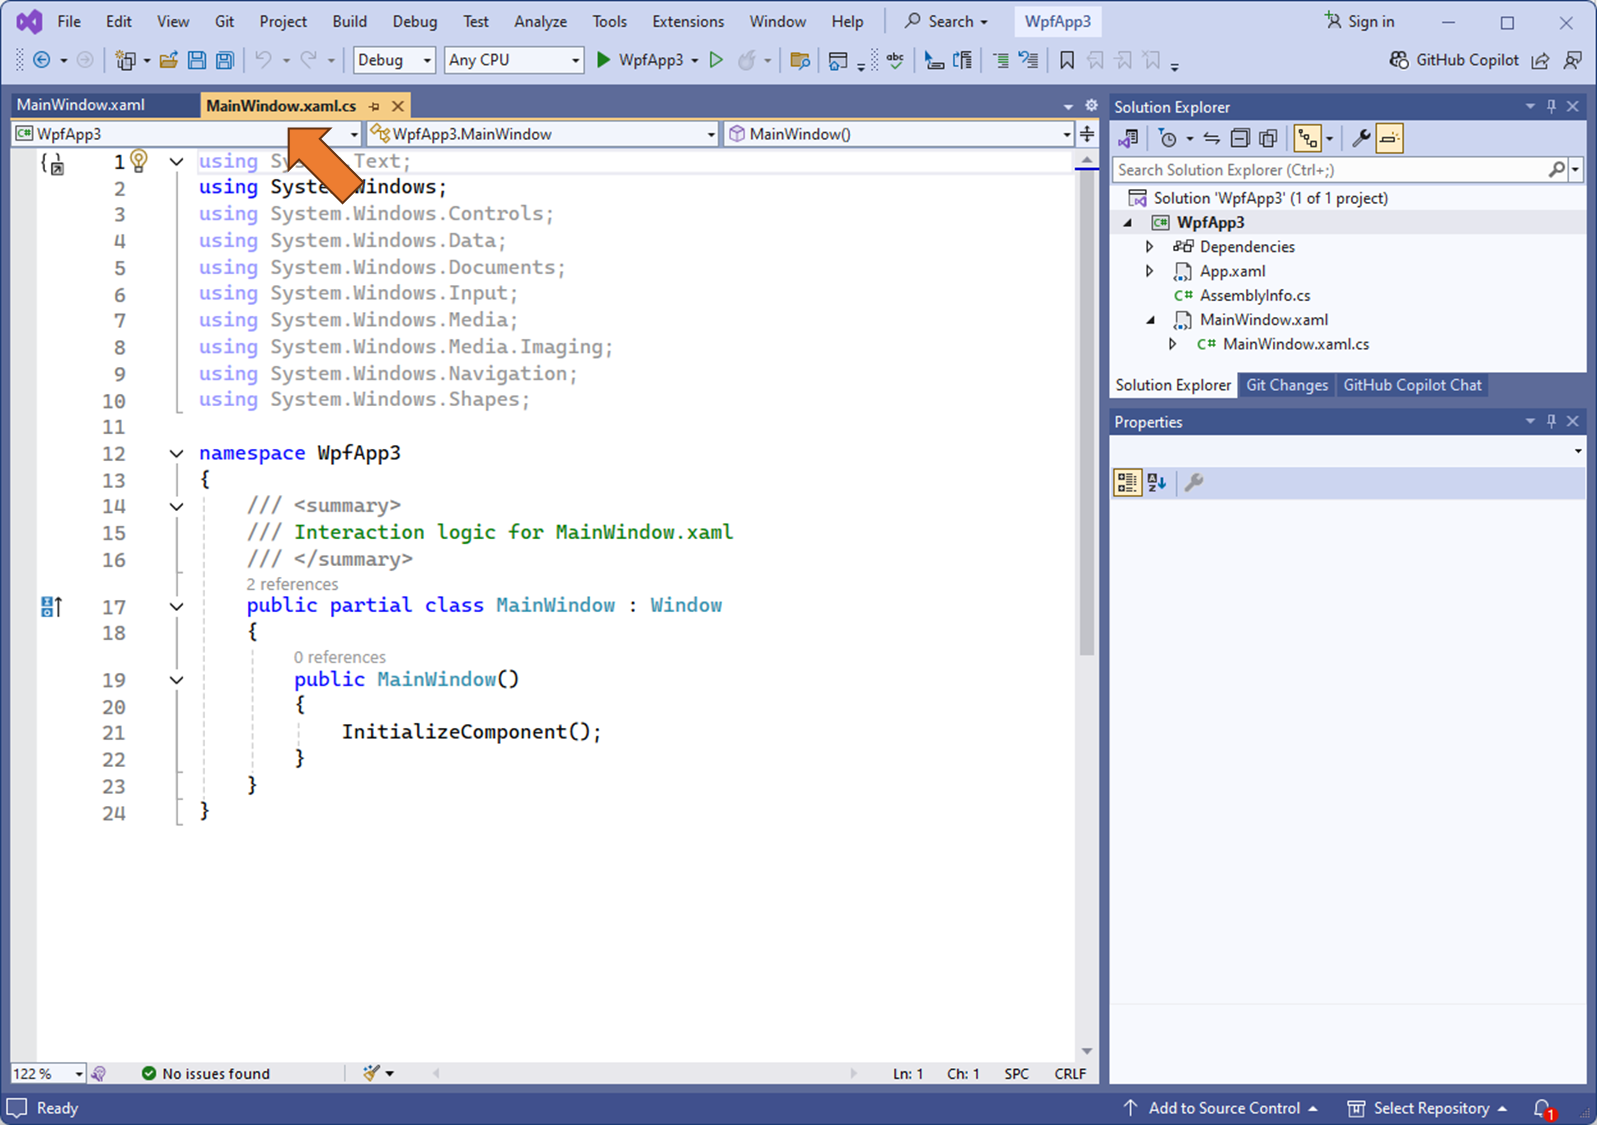Click Start Without Debugging outline play icon
The width and height of the screenshot is (1597, 1125).
click(716, 60)
